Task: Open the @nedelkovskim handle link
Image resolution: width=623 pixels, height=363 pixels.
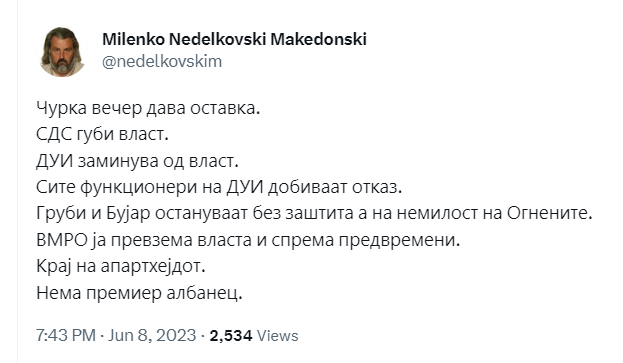Action: tap(162, 62)
